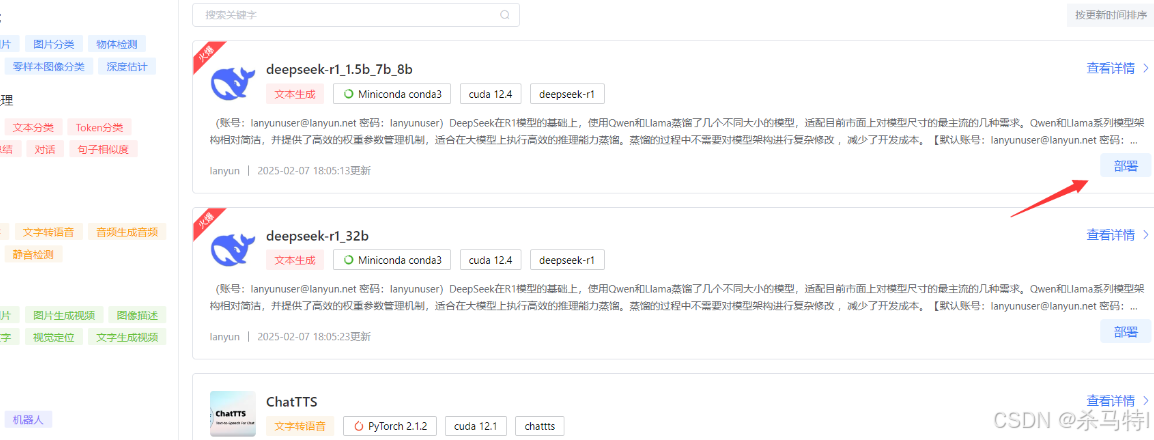The width and height of the screenshot is (1154, 440).
Task: Open the 按更新时间排序 sort option
Action: (x=1111, y=15)
